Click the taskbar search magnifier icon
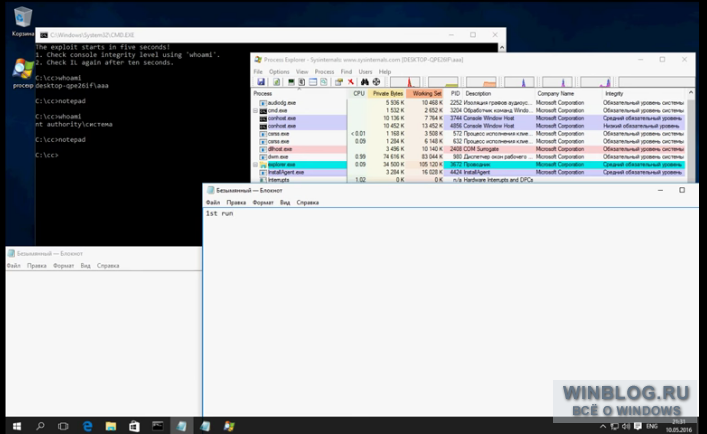Image resolution: width=707 pixels, height=434 pixels. [40, 426]
